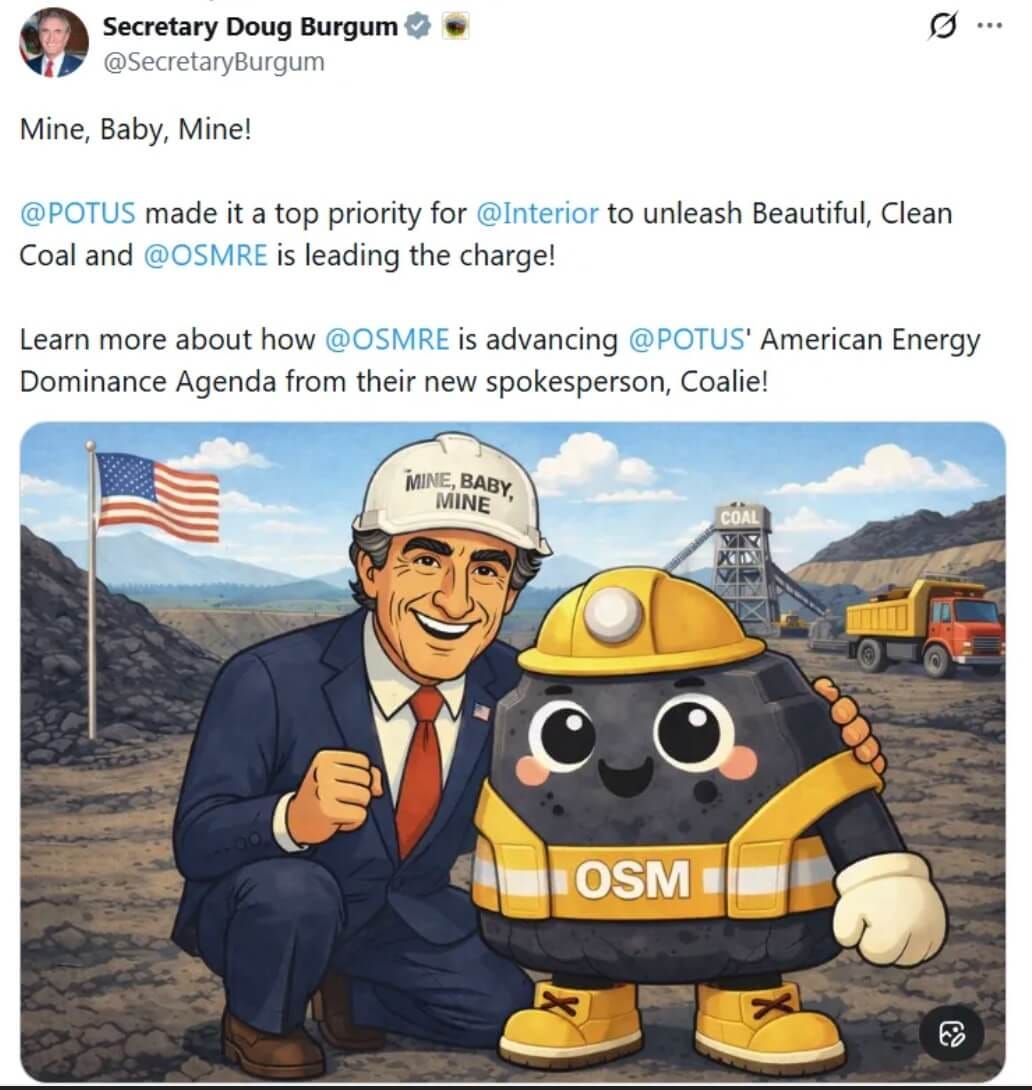Click the edit image icon on the picture
This screenshot has height=1090, width=1032.
coord(951,1034)
